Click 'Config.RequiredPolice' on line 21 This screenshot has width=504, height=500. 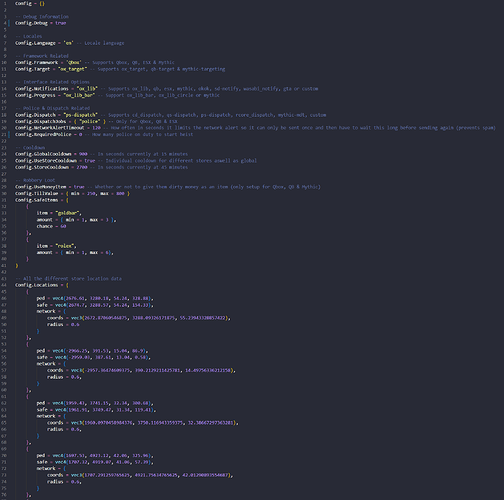[43, 134]
